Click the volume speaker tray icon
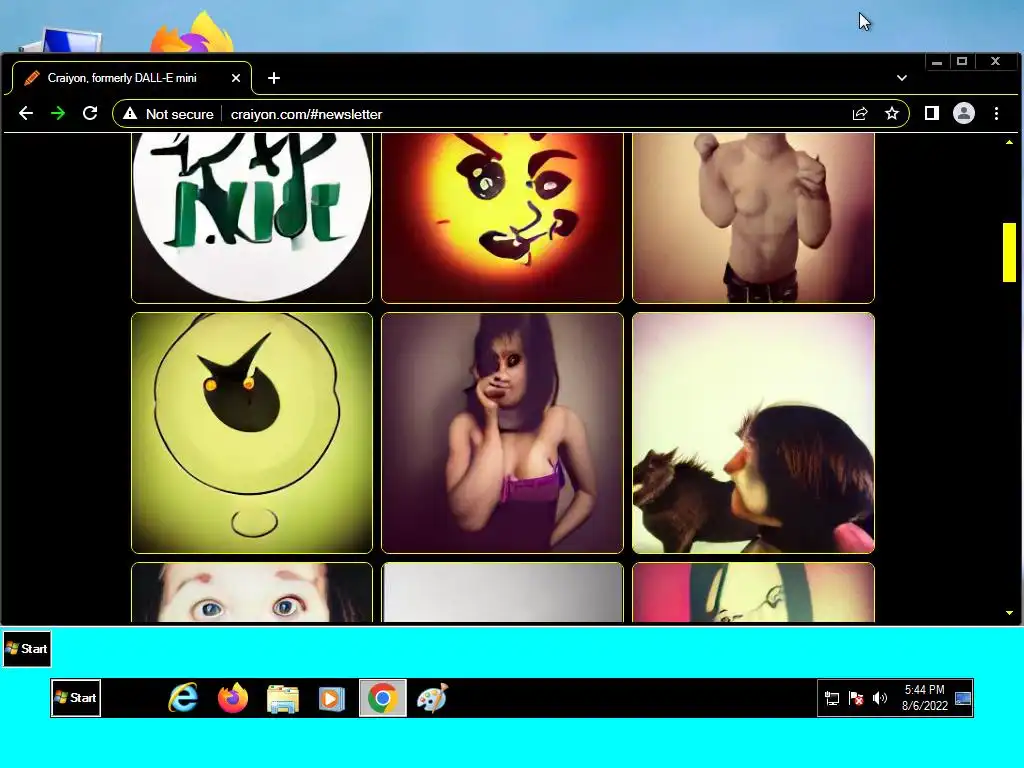Screen dimensions: 1024x768 pos(880,698)
